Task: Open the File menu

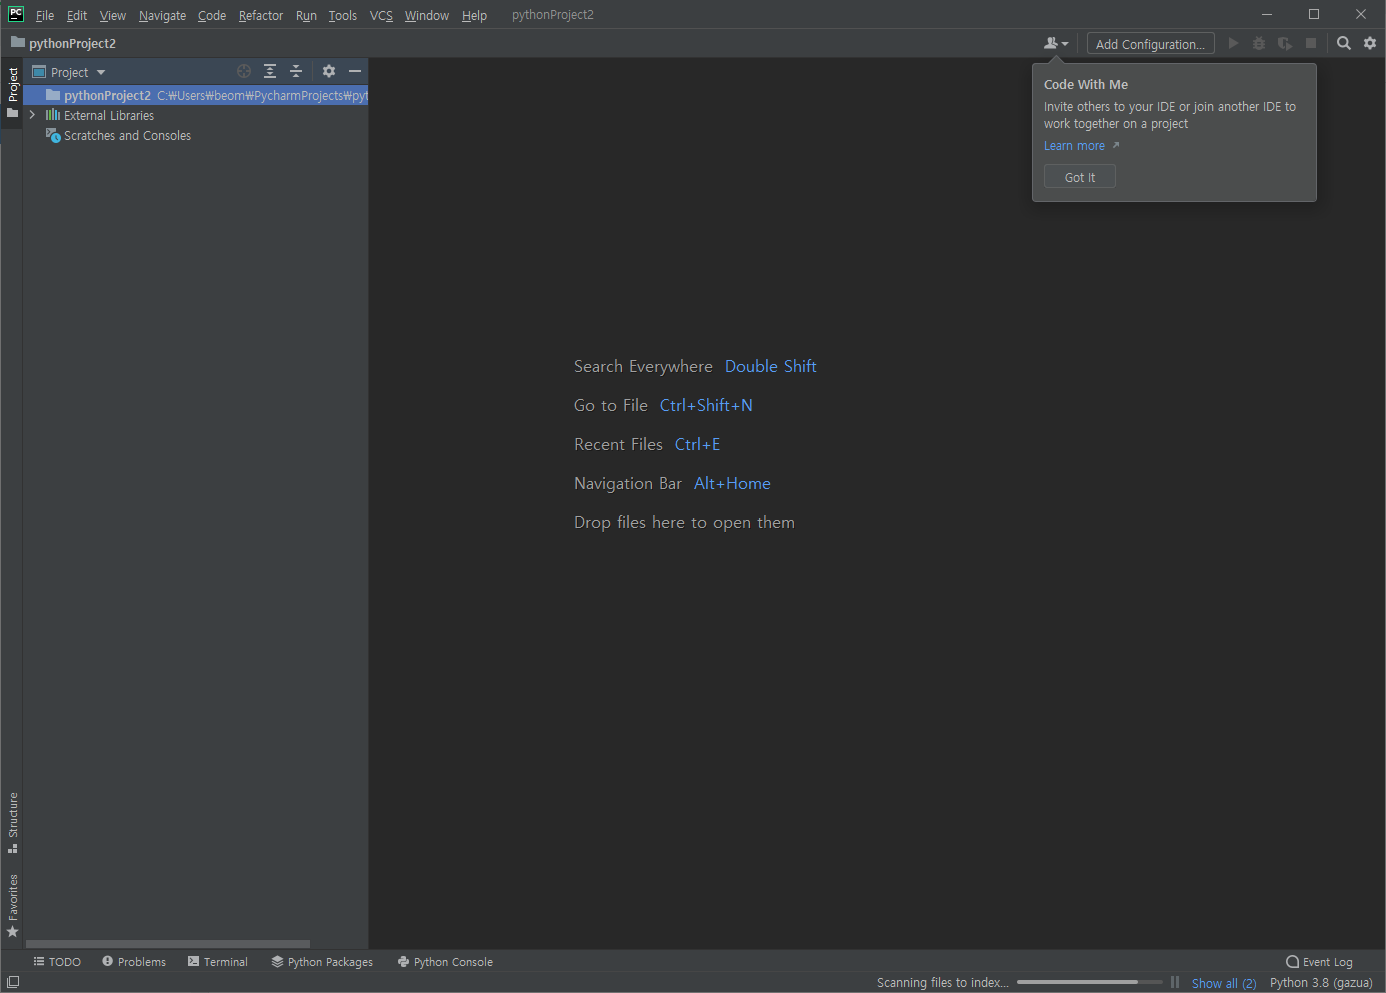Action: click(x=45, y=15)
